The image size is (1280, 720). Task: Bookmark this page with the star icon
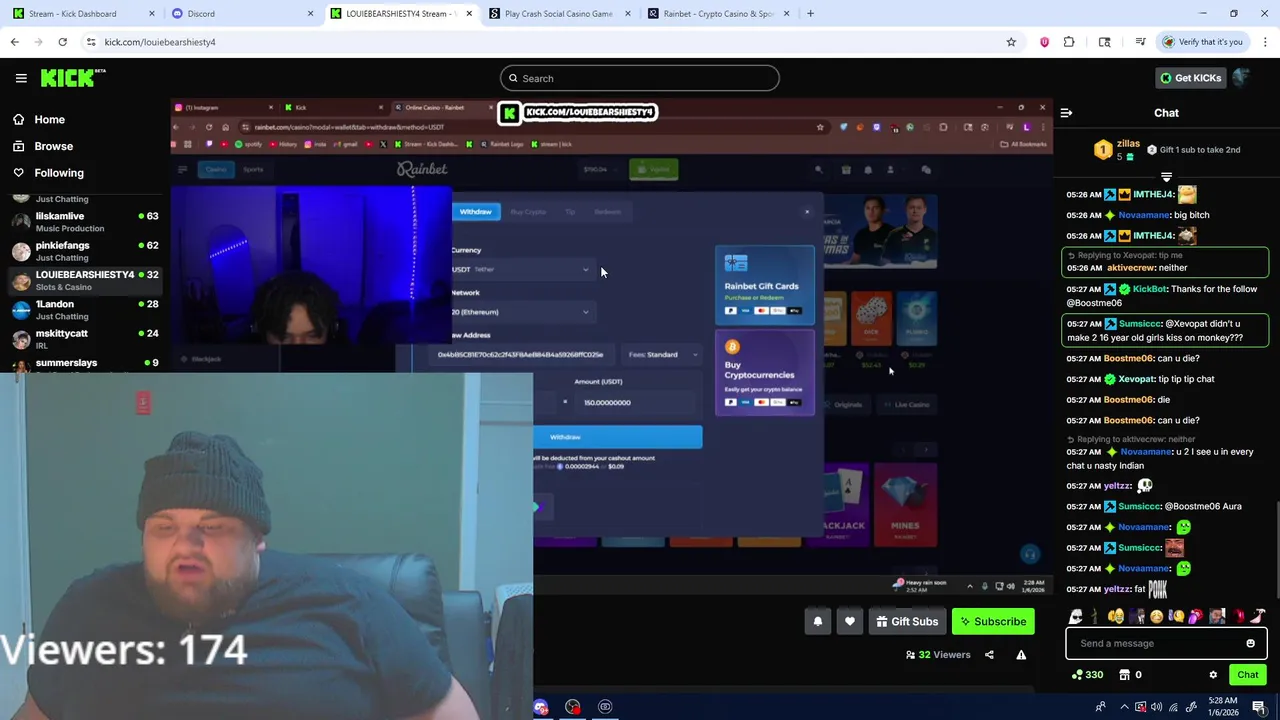point(1011,42)
